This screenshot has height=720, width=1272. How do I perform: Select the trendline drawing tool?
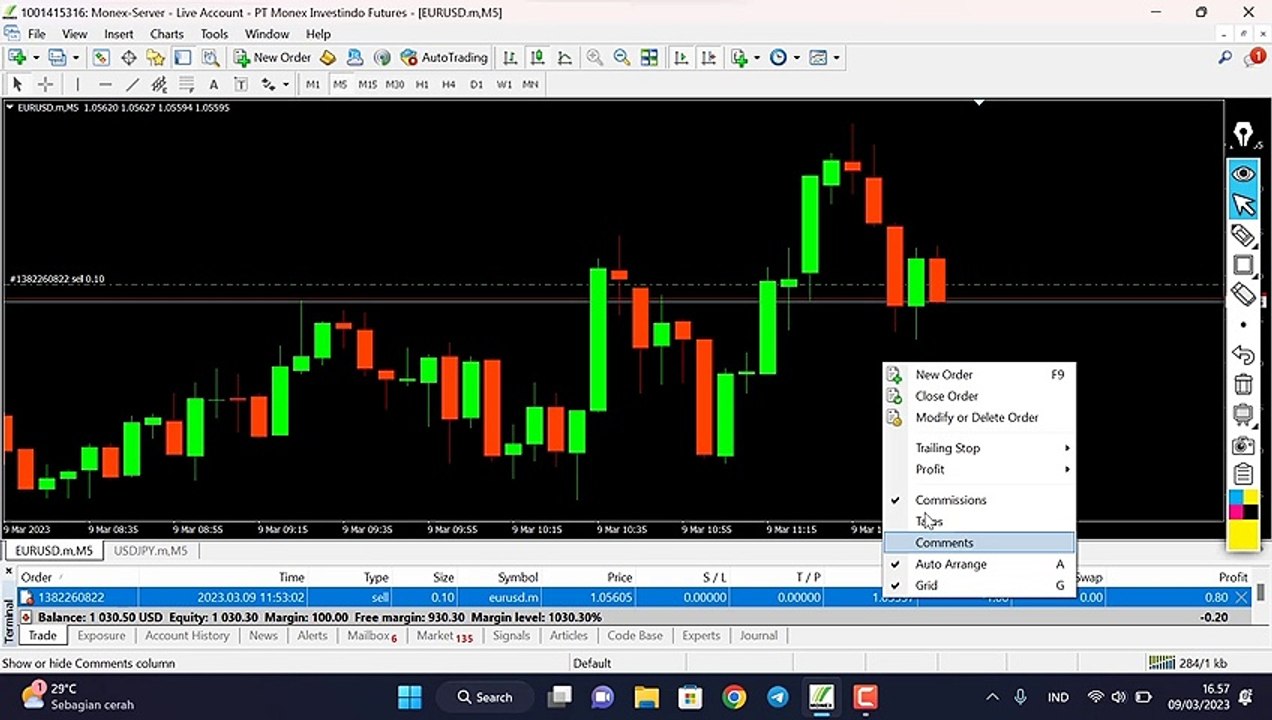132,85
